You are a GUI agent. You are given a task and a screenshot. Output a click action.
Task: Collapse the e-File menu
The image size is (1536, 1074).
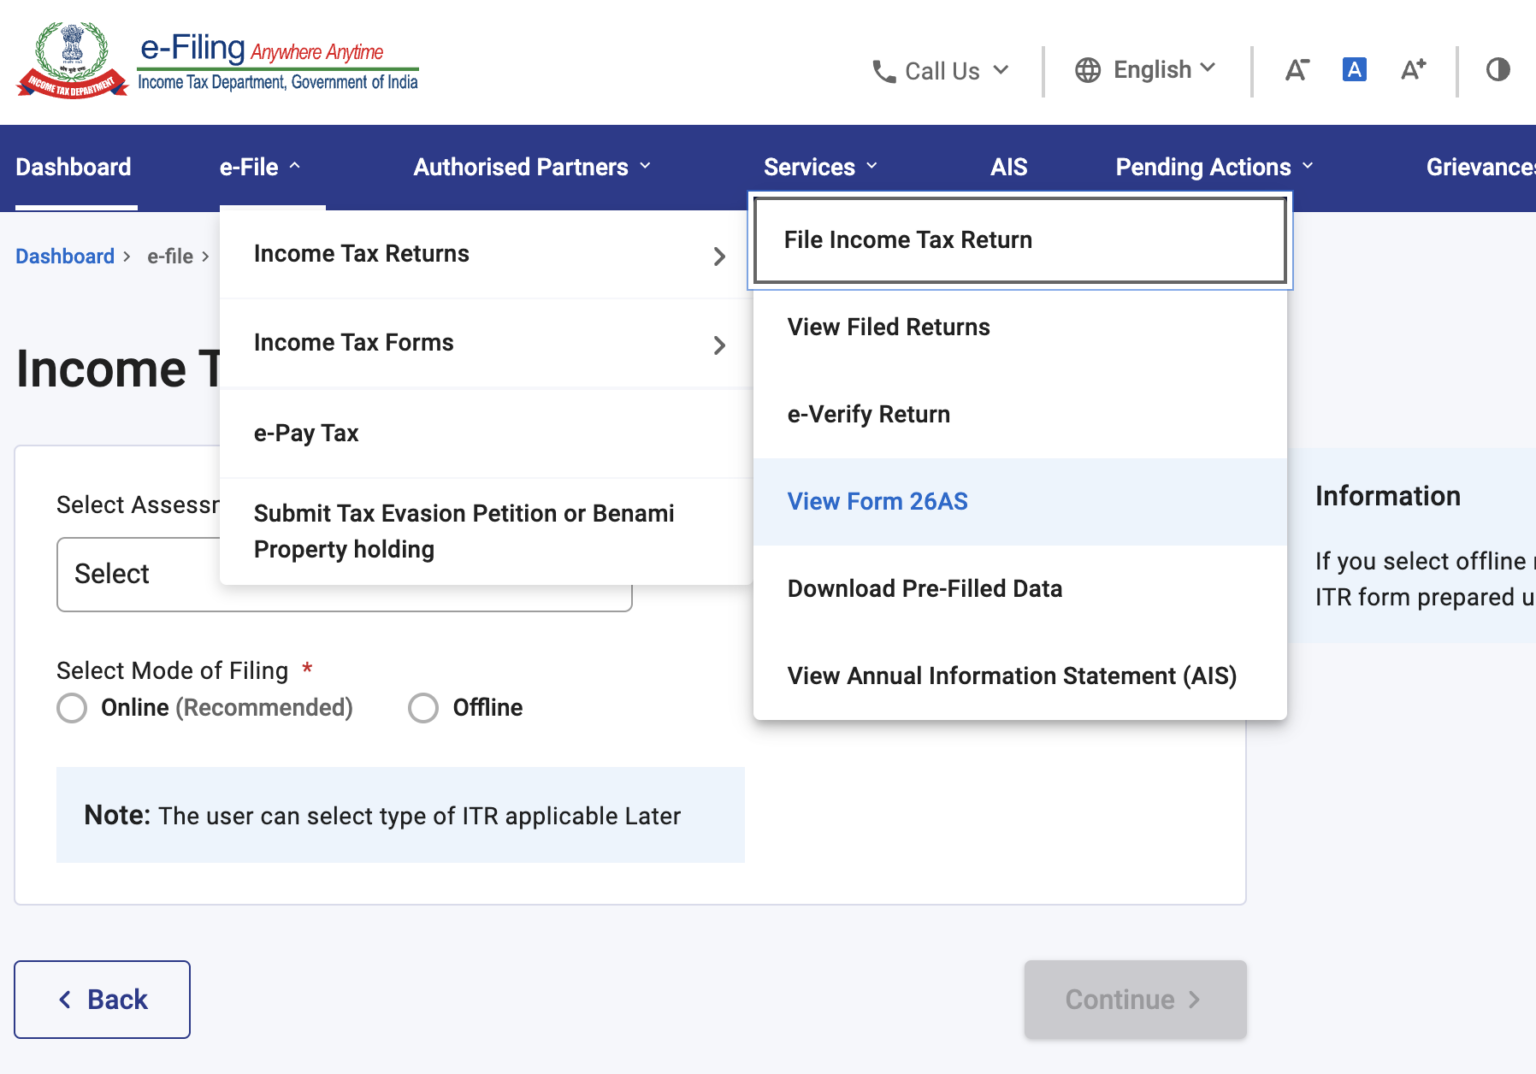(x=260, y=167)
